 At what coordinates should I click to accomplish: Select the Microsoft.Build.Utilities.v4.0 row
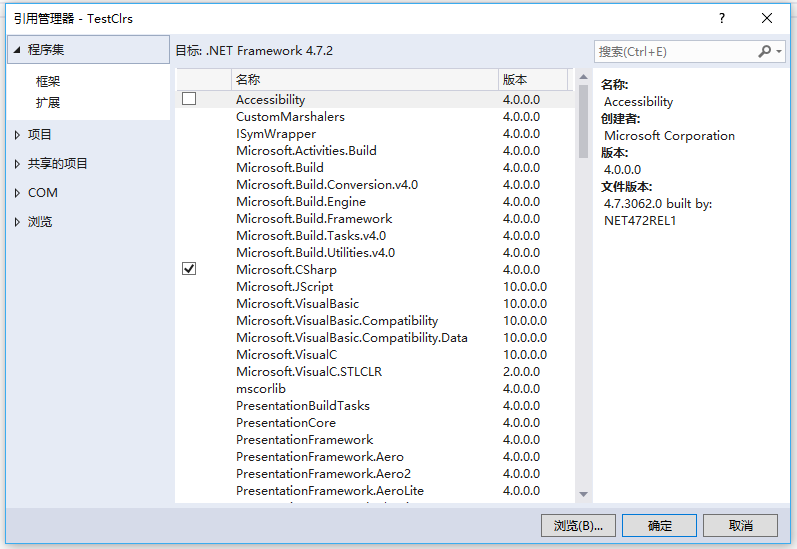tap(375, 253)
